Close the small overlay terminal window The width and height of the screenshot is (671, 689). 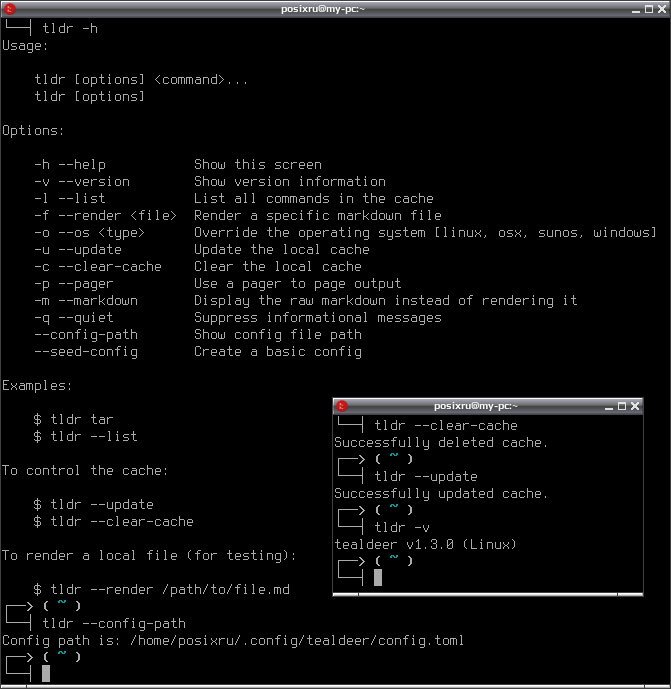pos(635,406)
